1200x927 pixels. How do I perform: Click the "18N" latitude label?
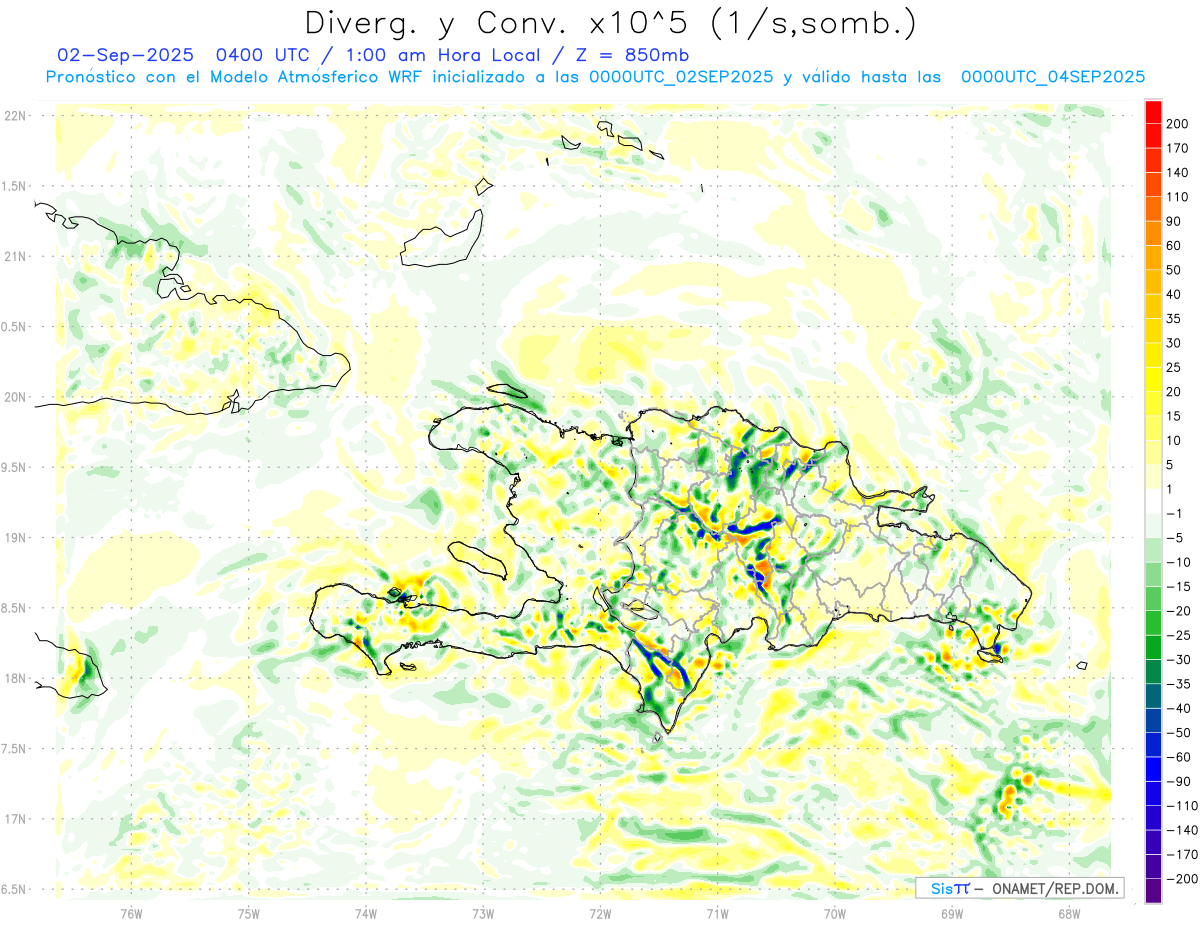pyautogui.click(x=15, y=678)
